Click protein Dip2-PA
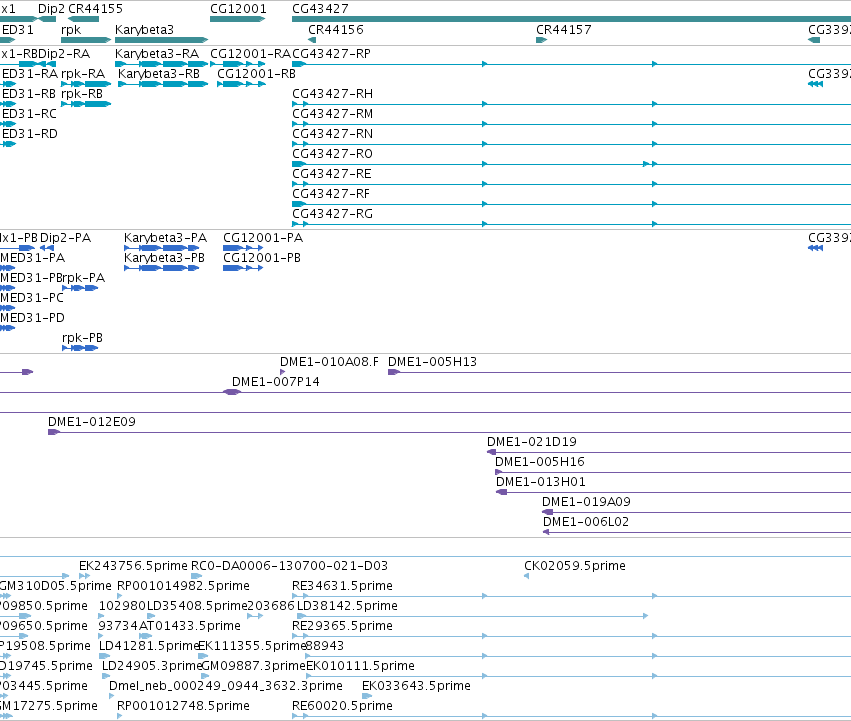 47,248
